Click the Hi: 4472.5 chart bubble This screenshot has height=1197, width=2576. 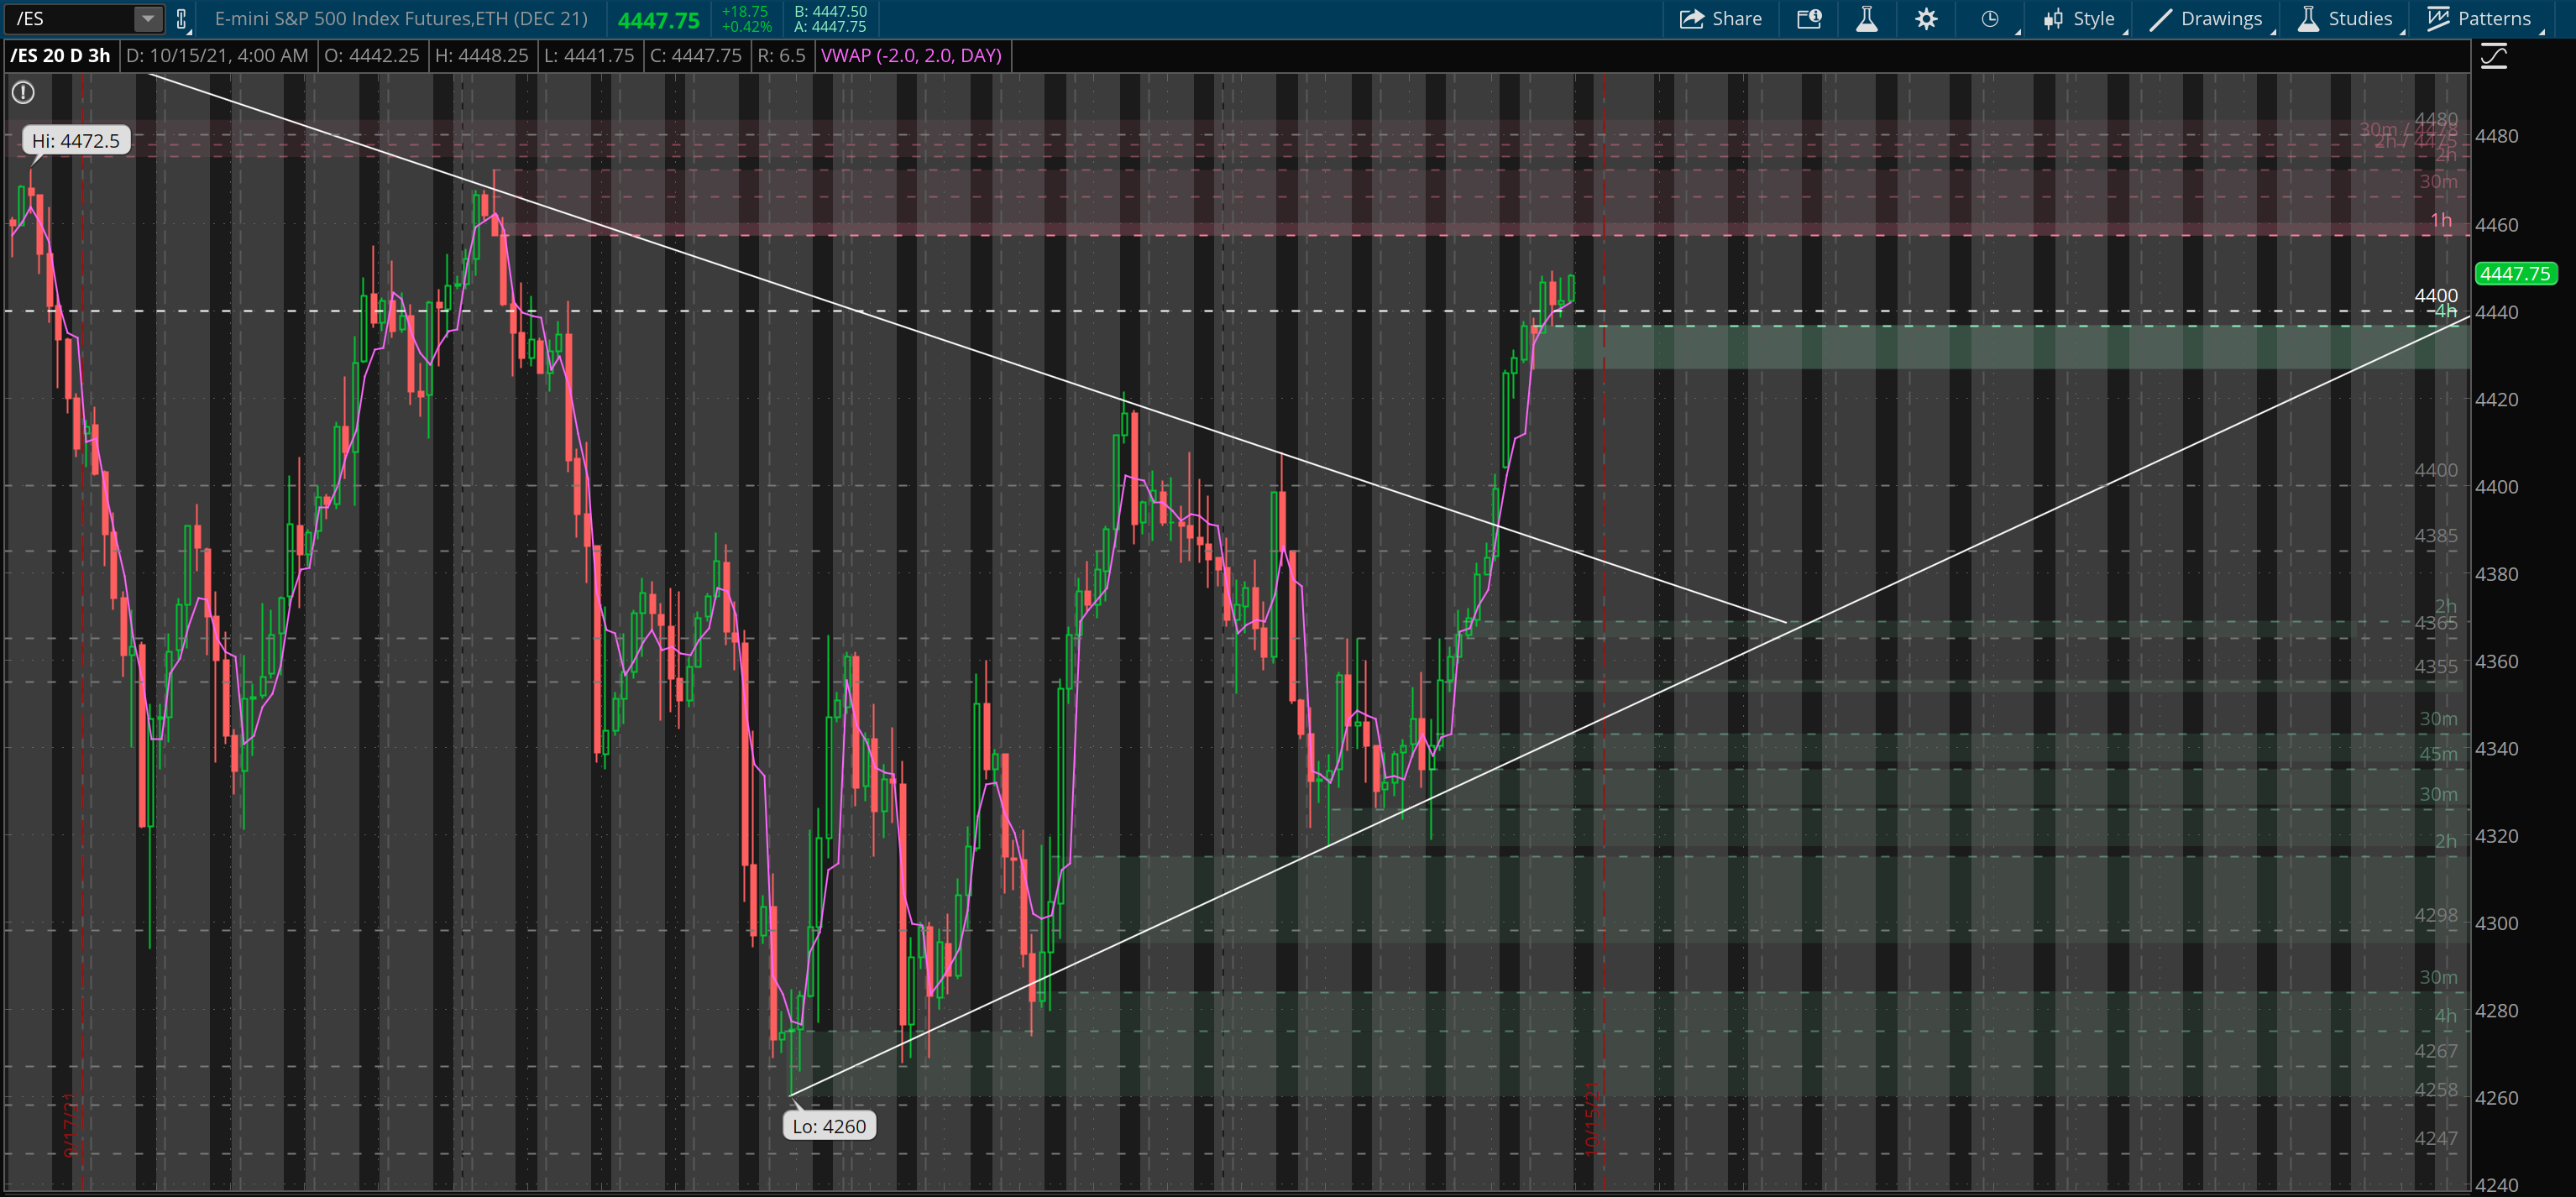point(76,141)
